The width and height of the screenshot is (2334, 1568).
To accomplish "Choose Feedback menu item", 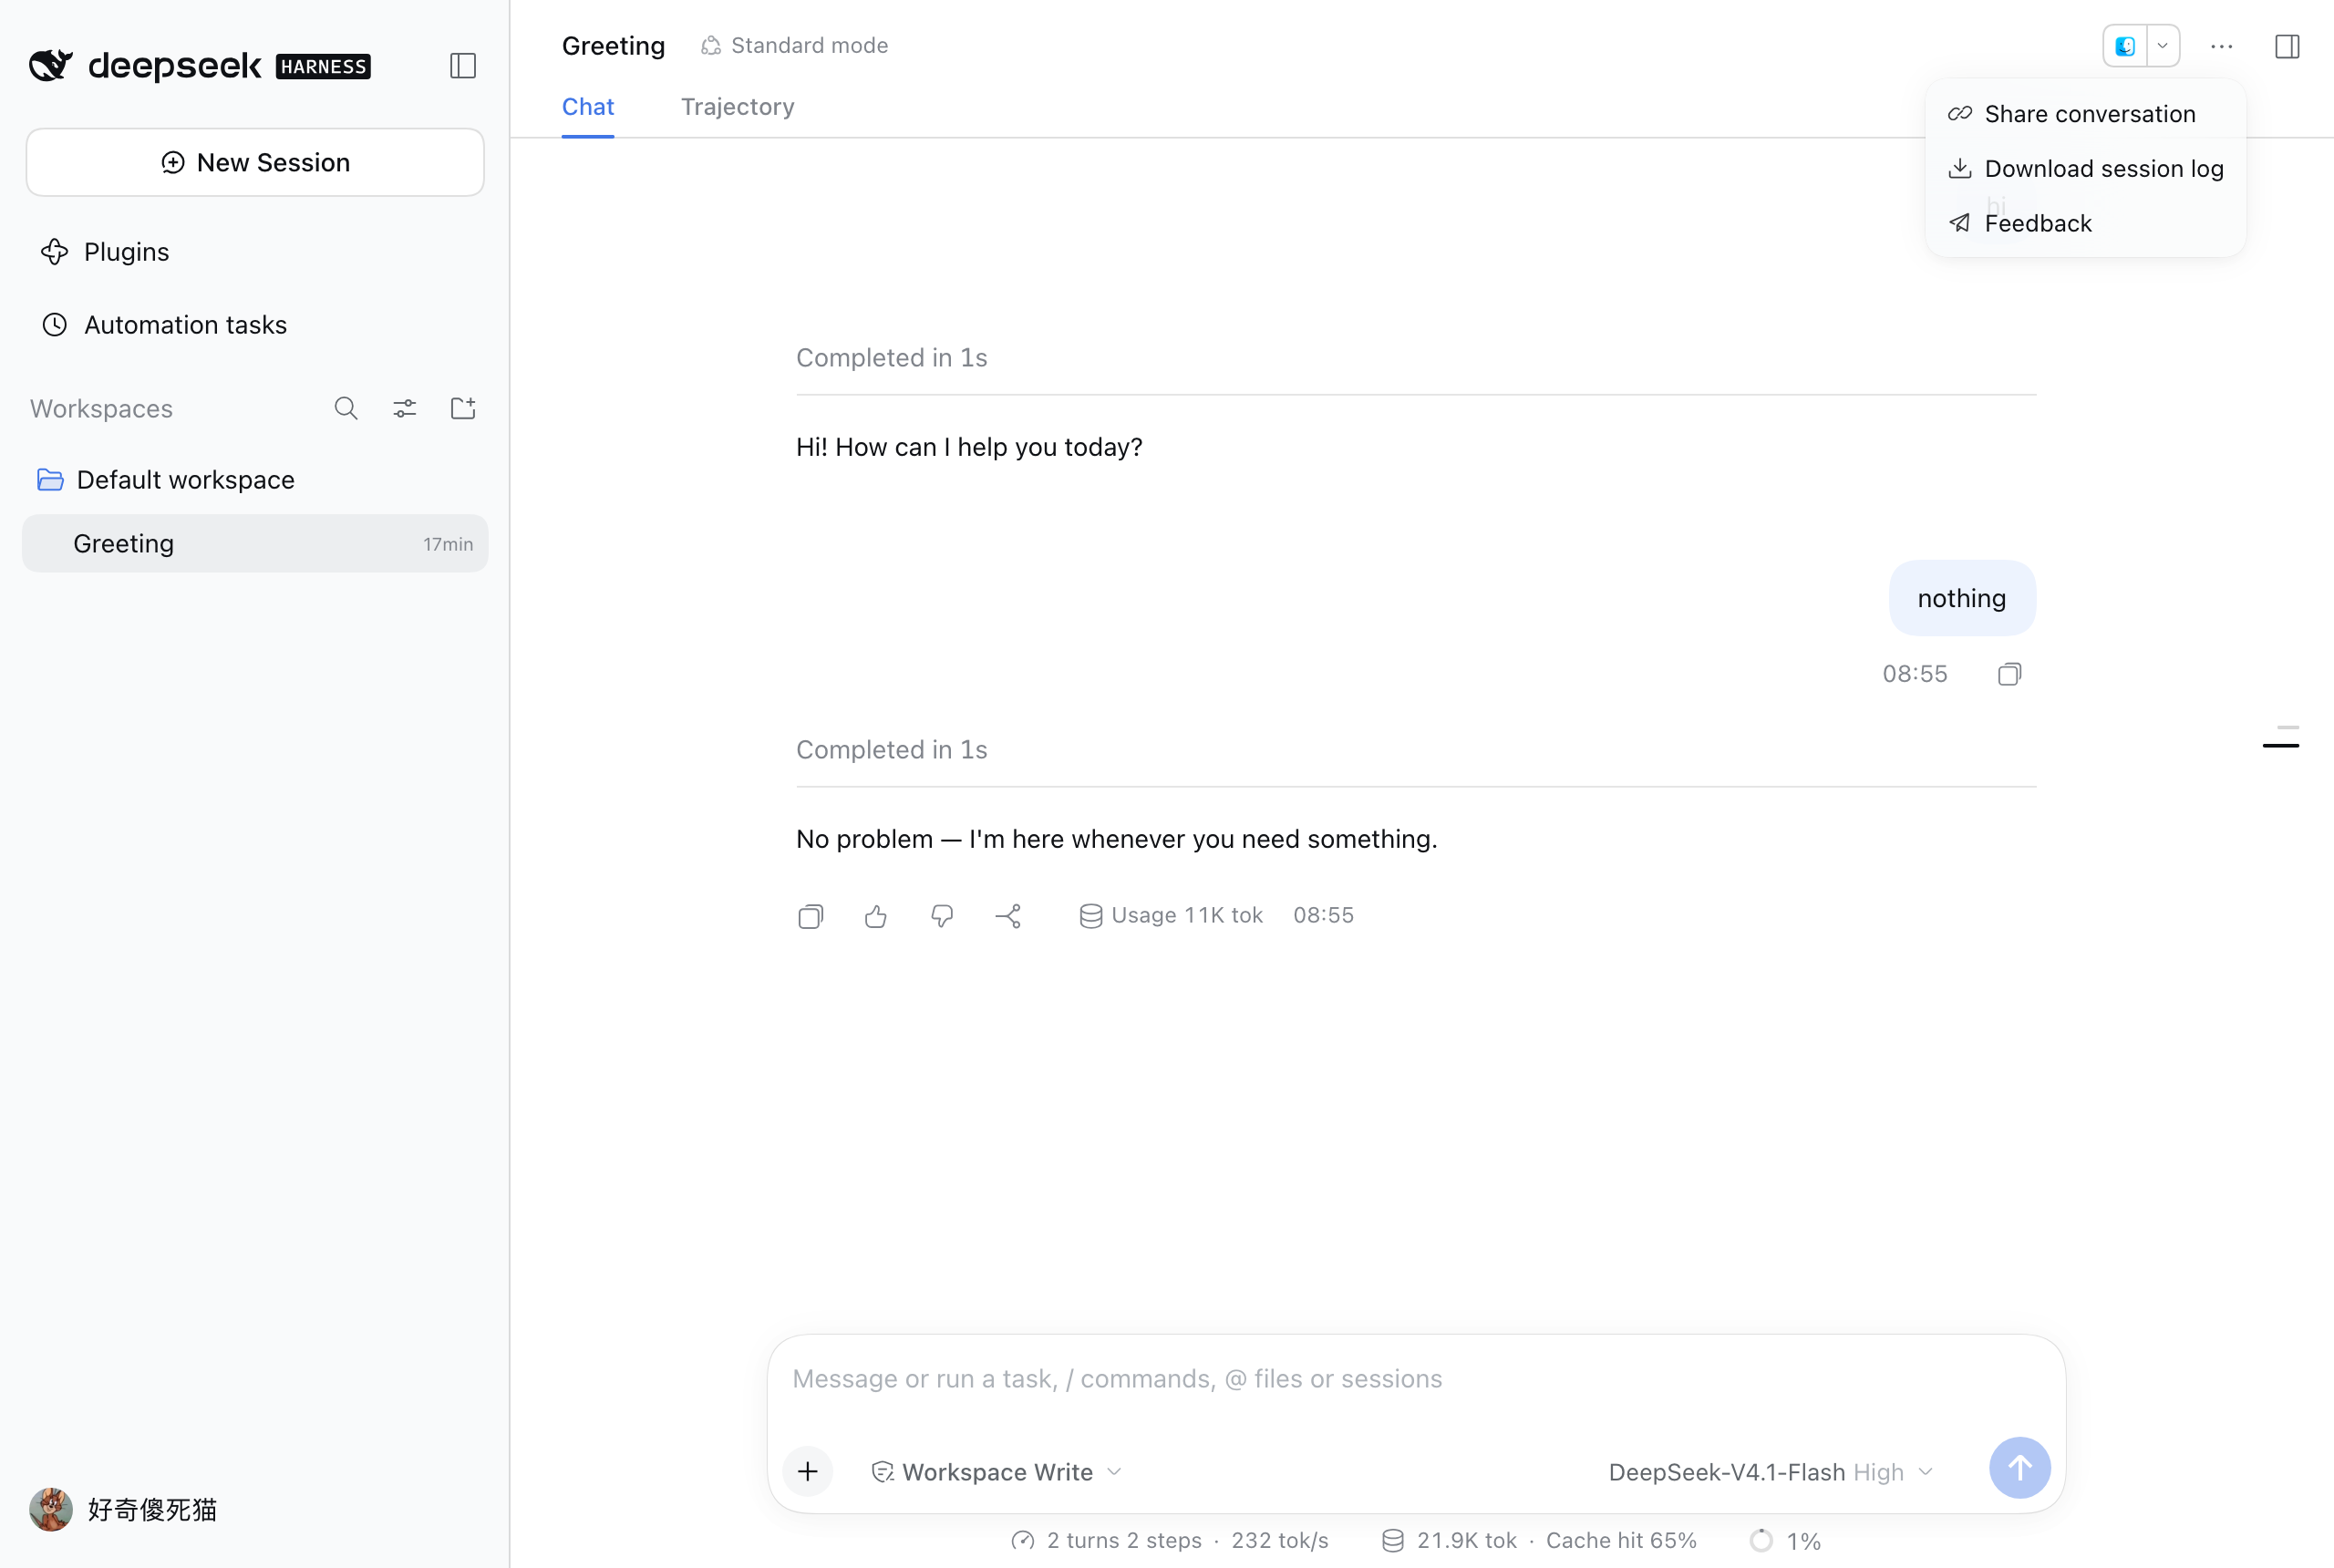I will coord(2085,224).
